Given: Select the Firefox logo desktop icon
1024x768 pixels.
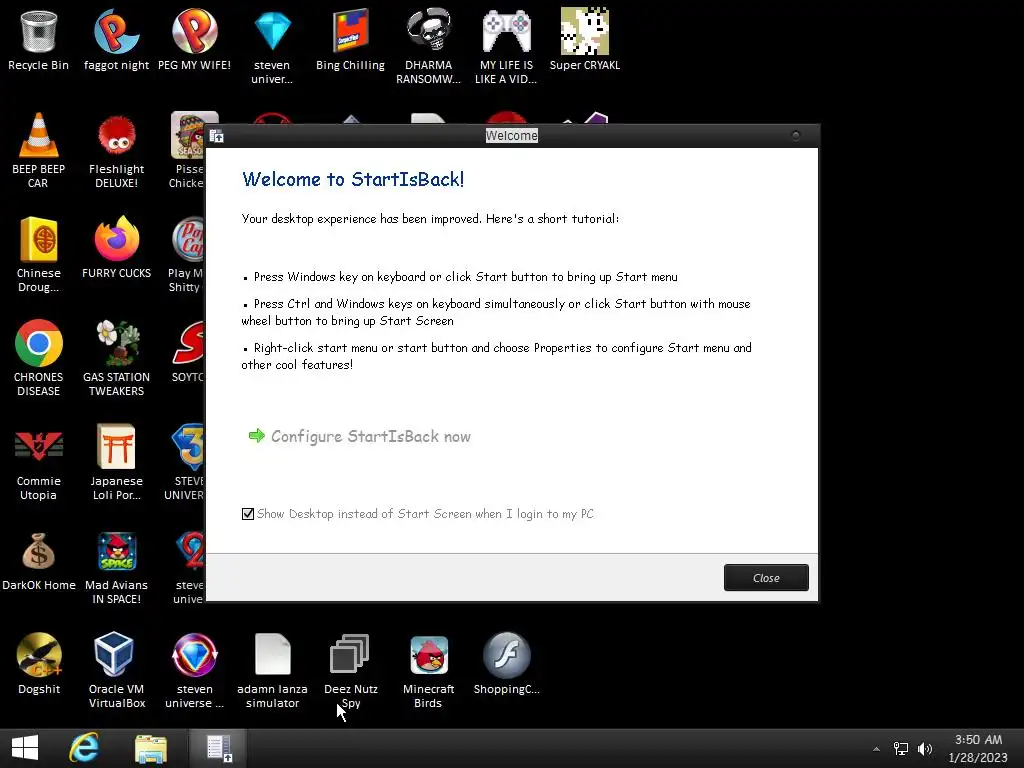Looking at the screenshot, I should pos(116,248).
